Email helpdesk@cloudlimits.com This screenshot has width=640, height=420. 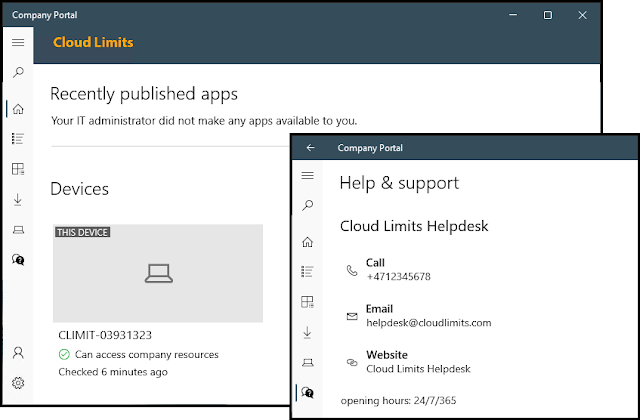point(429,322)
